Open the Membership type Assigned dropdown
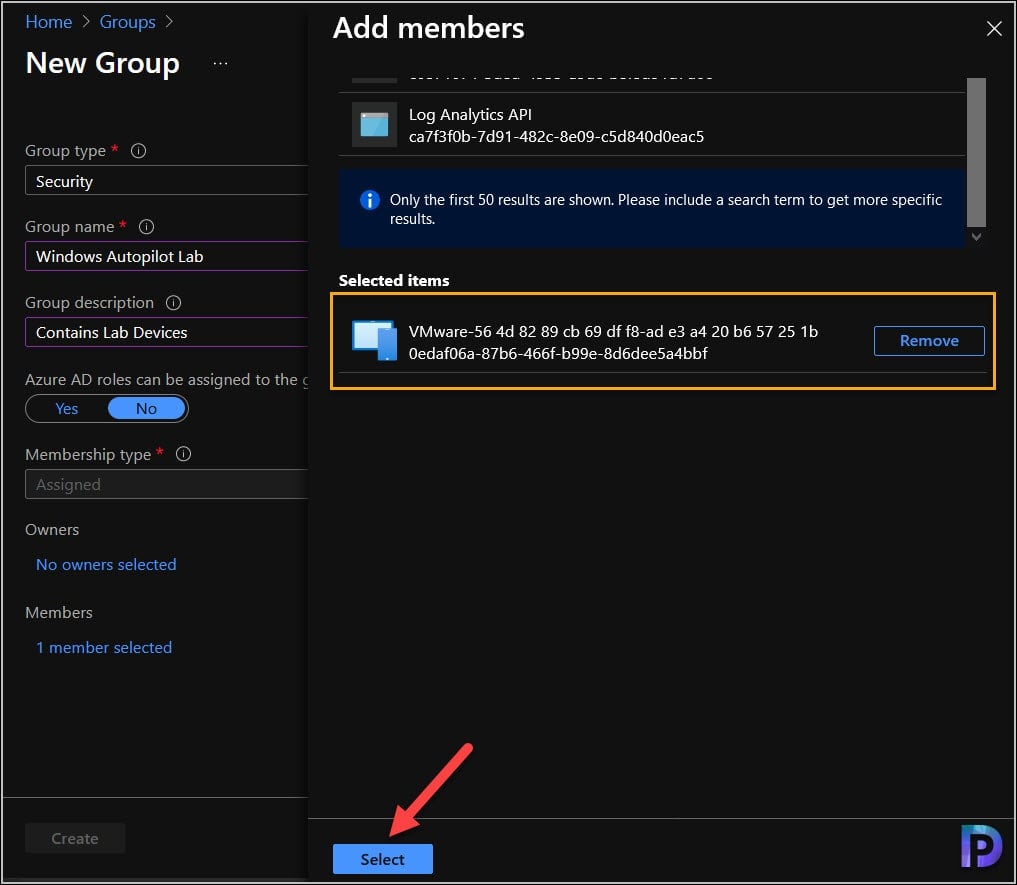The height and width of the screenshot is (885, 1017). pyautogui.click(x=166, y=484)
